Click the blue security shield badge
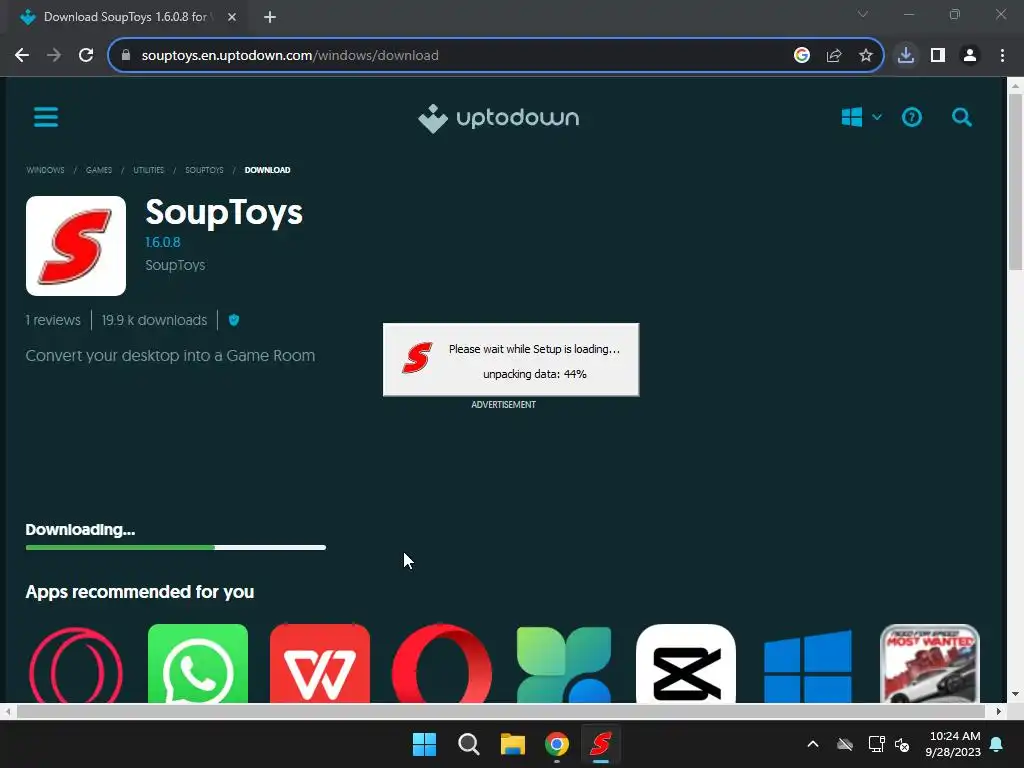This screenshot has height=768, width=1024. pyautogui.click(x=234, y=320)
